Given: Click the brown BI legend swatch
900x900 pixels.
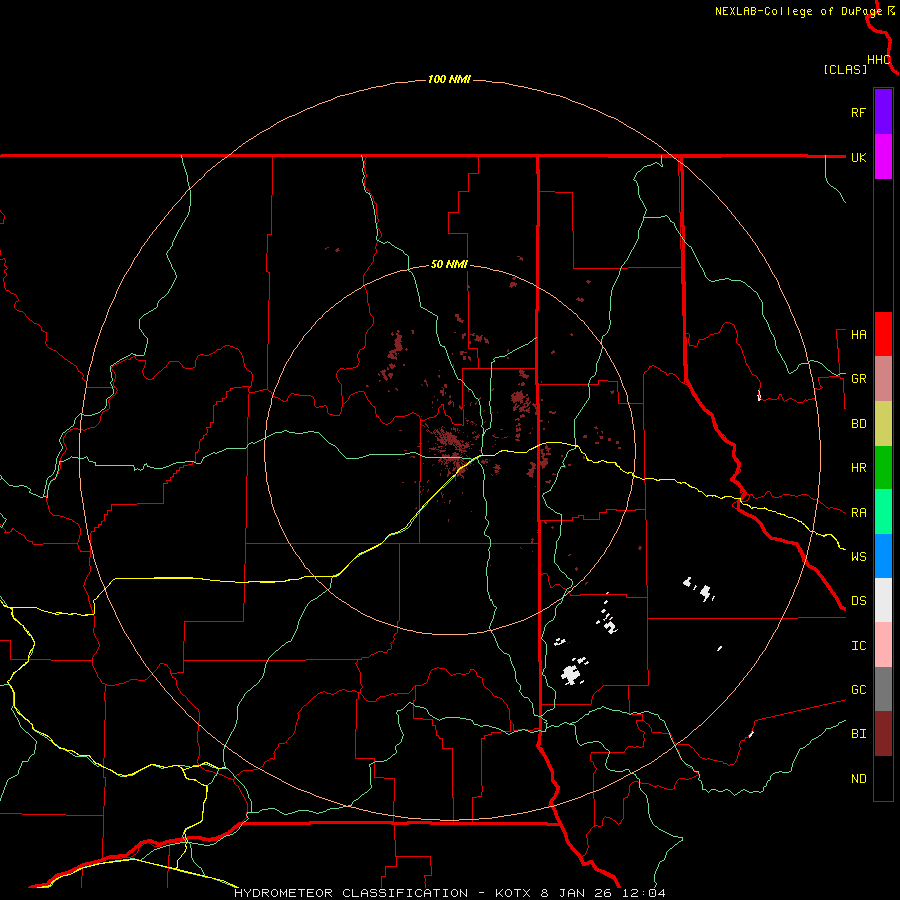Looking at the screenshot, I should pos(883,734).
